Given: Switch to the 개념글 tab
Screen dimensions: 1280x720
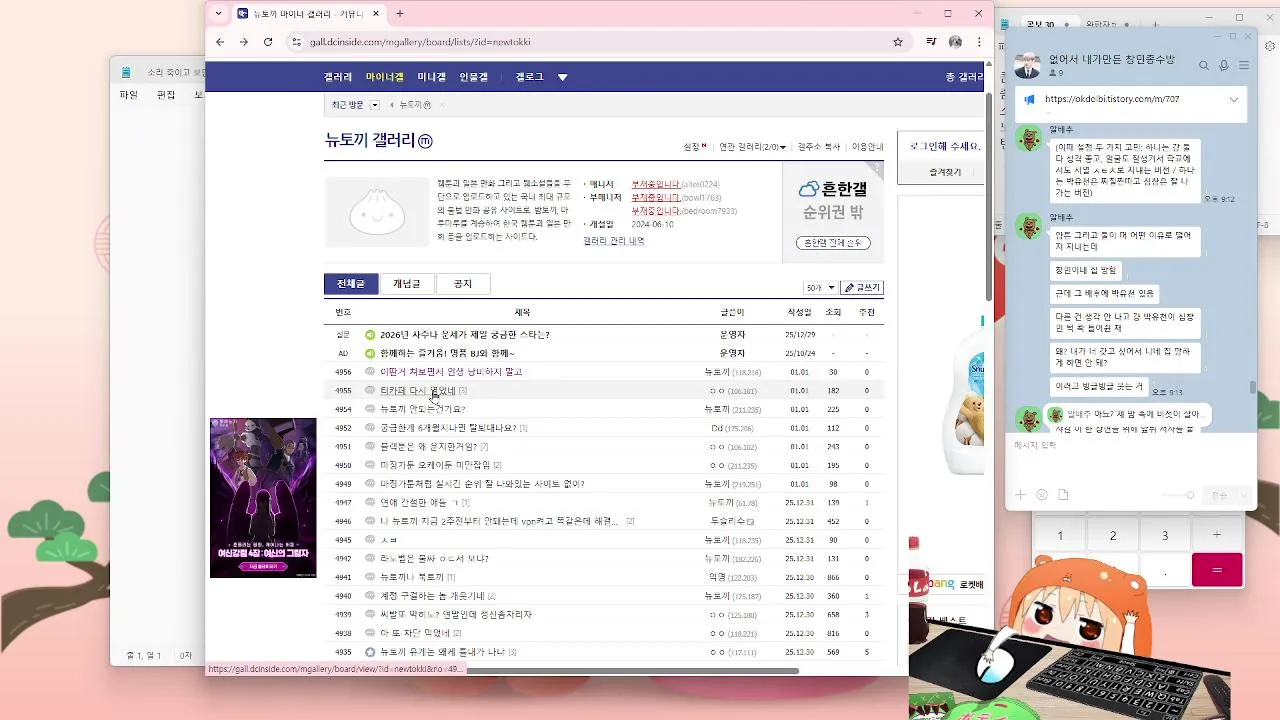Looking at the screenshot, I should [407, 284].
